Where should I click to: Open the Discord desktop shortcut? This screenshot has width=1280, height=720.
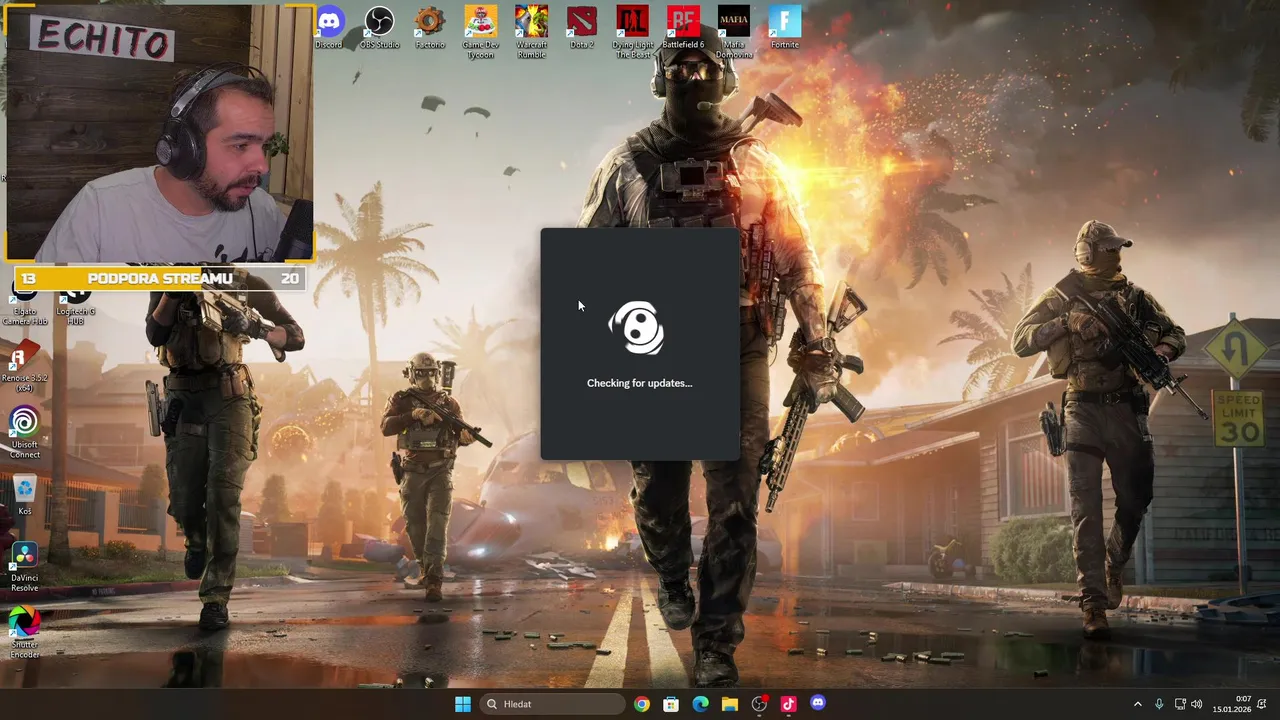tap(329, 27)
